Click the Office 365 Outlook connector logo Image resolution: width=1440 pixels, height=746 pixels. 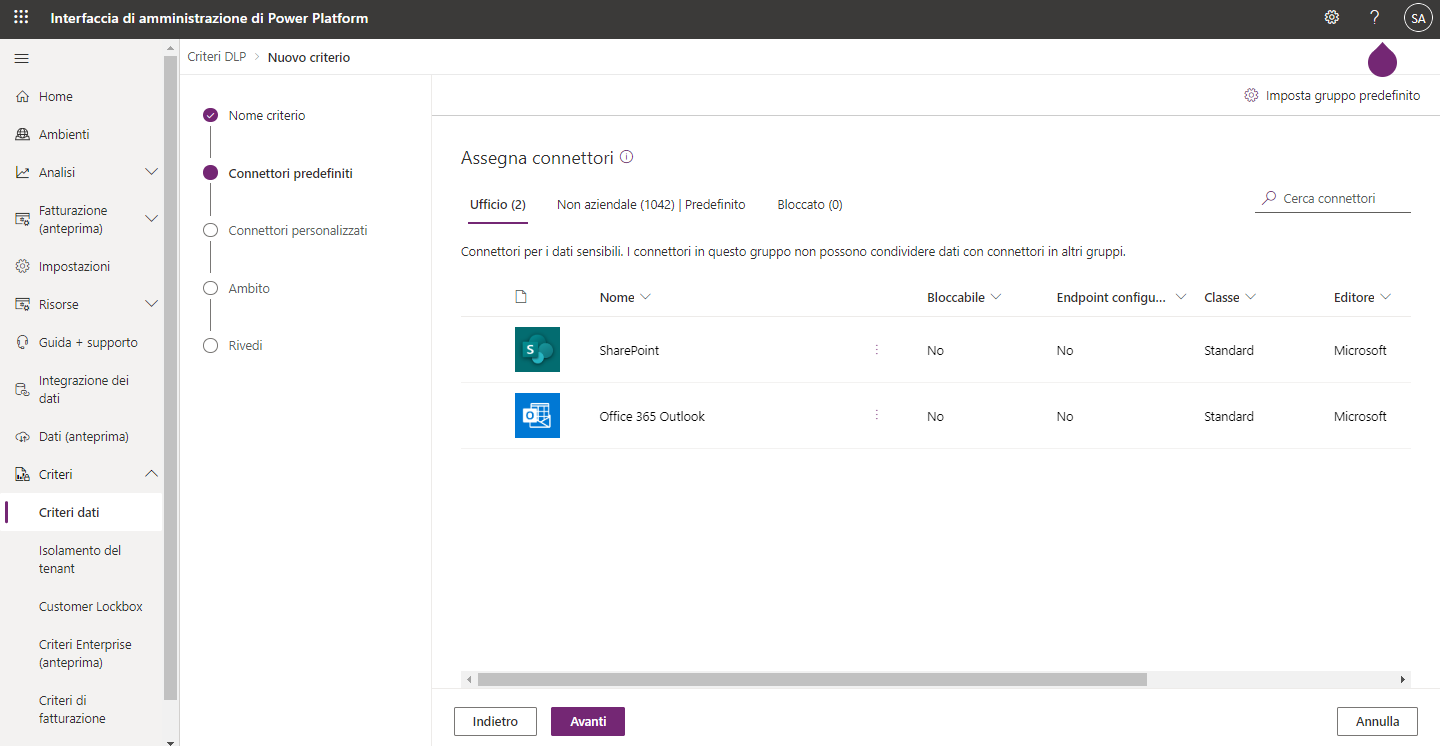tap(537, 415)
